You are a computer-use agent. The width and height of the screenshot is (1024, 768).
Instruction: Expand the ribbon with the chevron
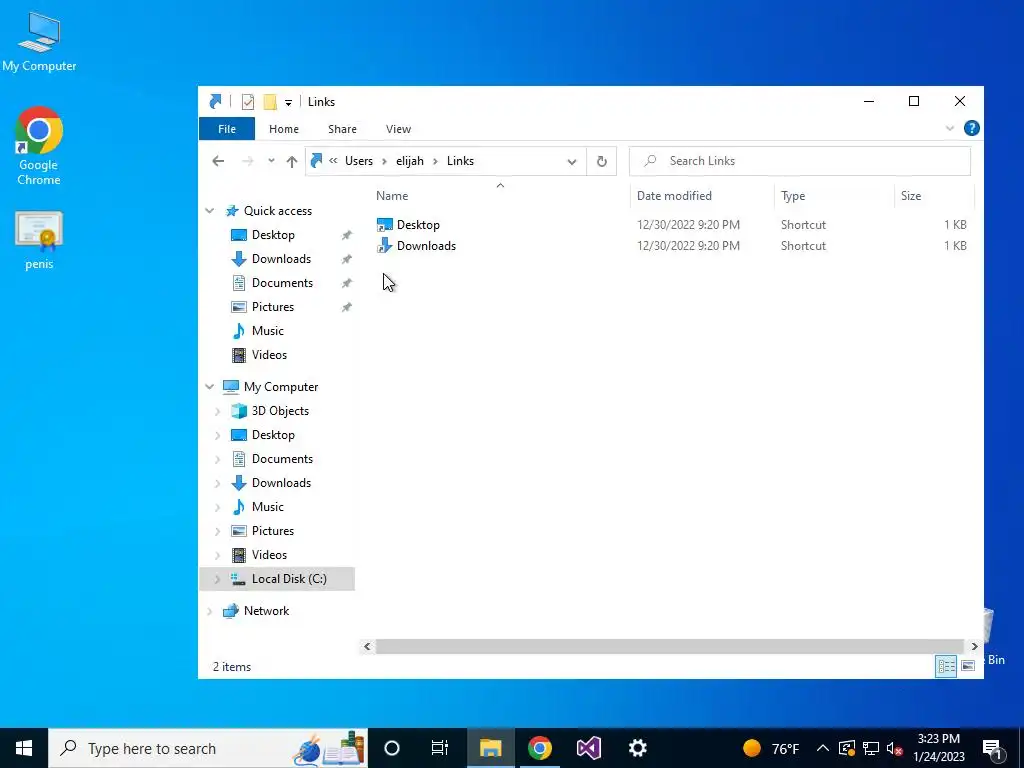950,129
